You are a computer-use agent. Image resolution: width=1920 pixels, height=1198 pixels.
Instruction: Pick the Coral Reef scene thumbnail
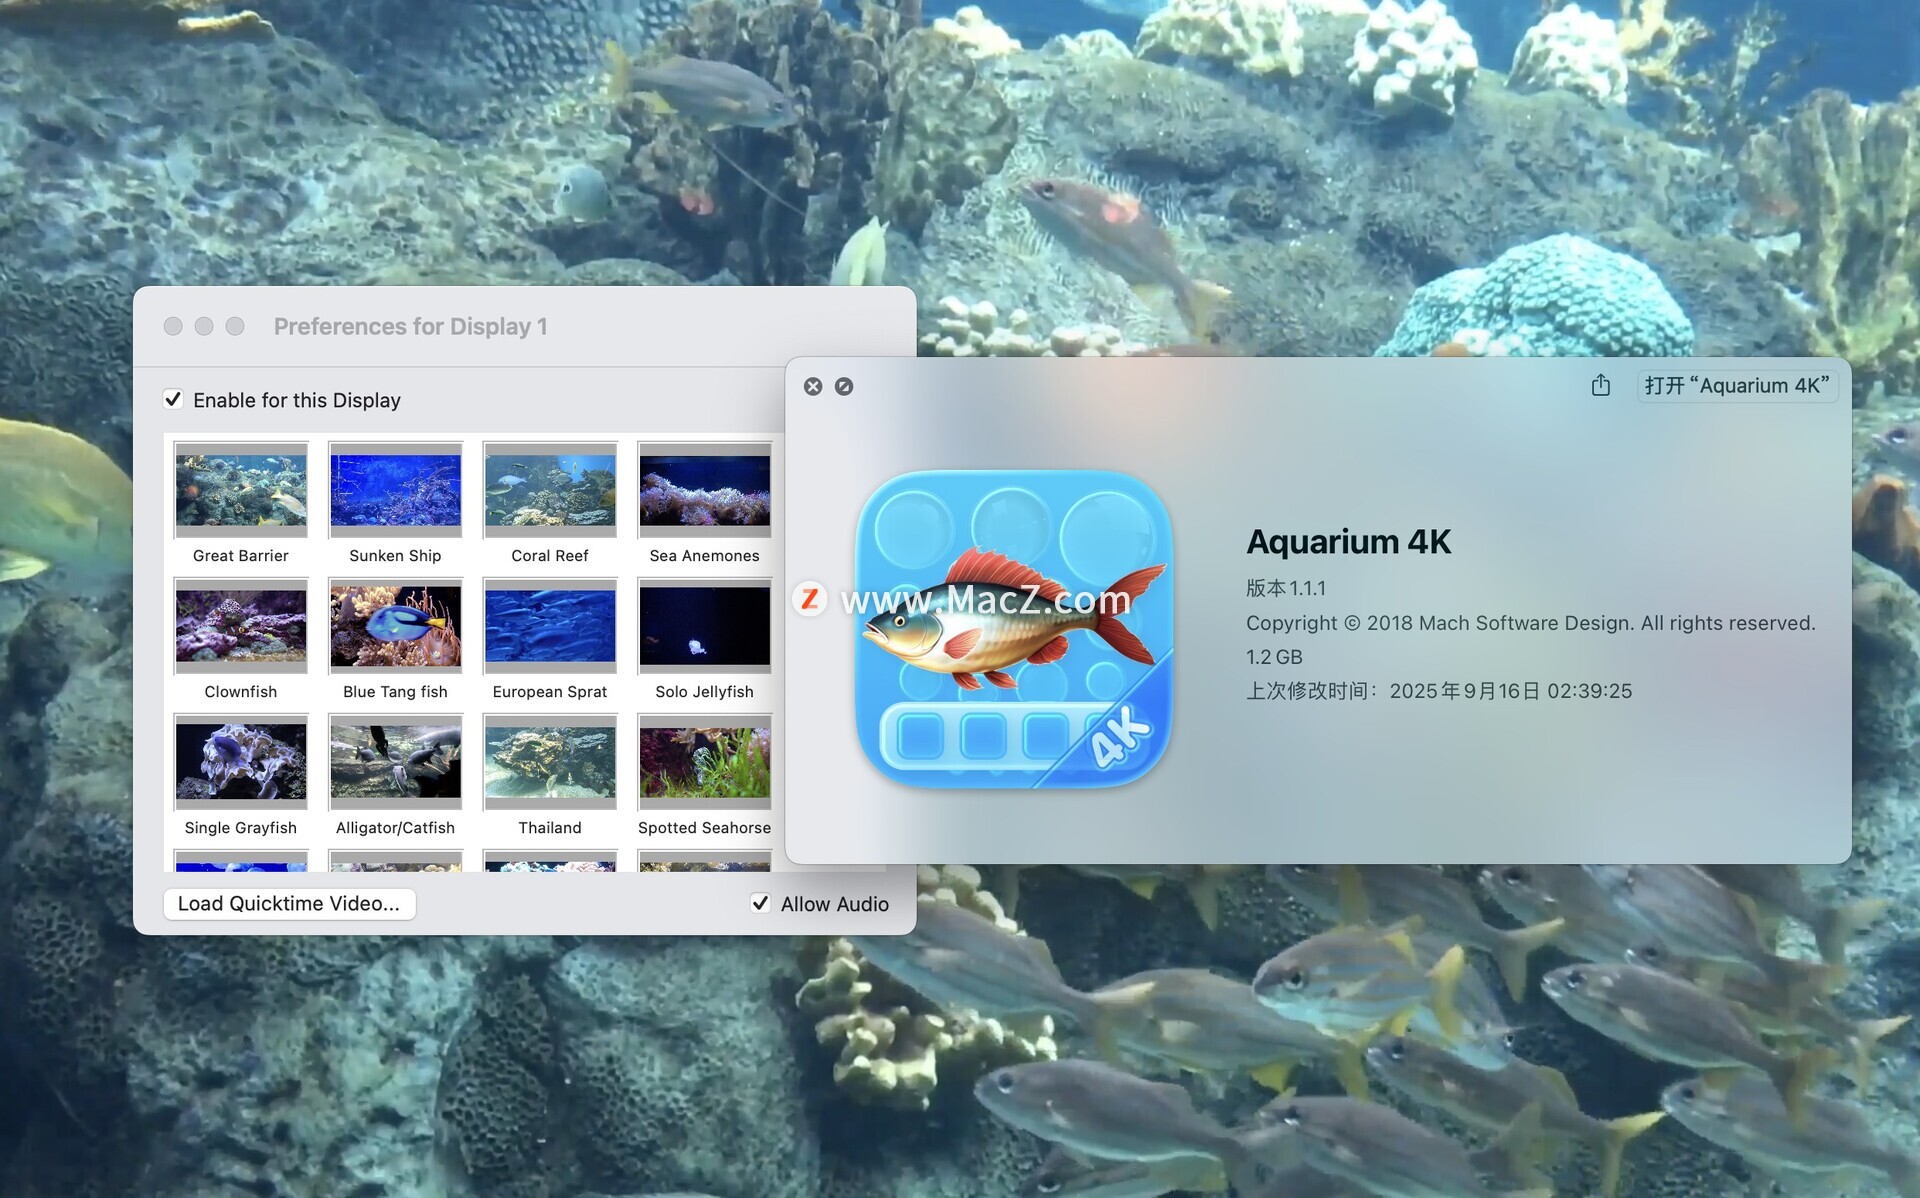pos(550,490)
